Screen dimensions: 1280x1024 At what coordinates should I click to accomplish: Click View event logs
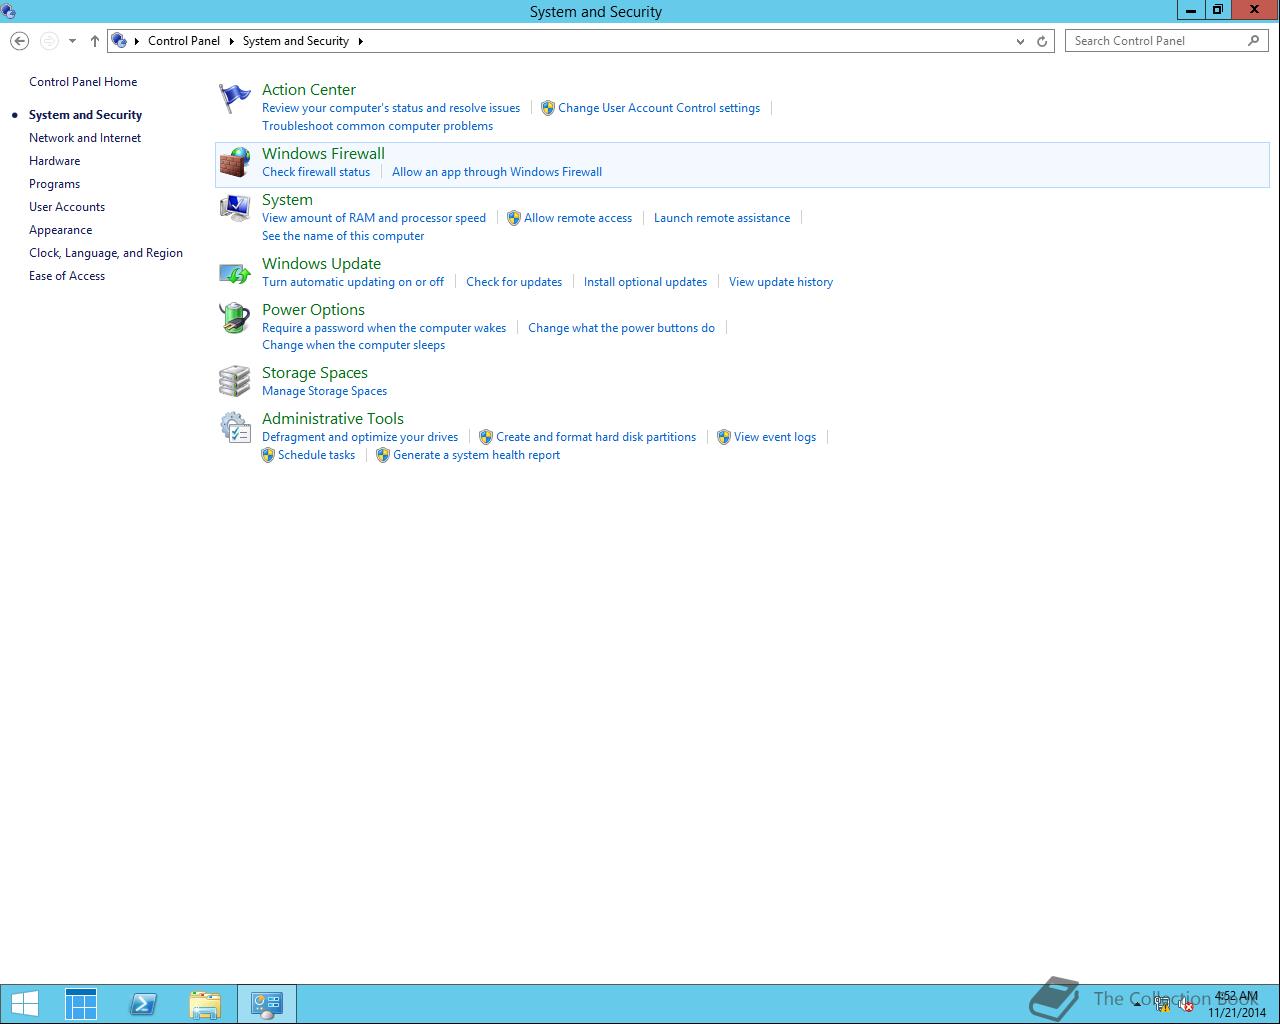(775, 437)
